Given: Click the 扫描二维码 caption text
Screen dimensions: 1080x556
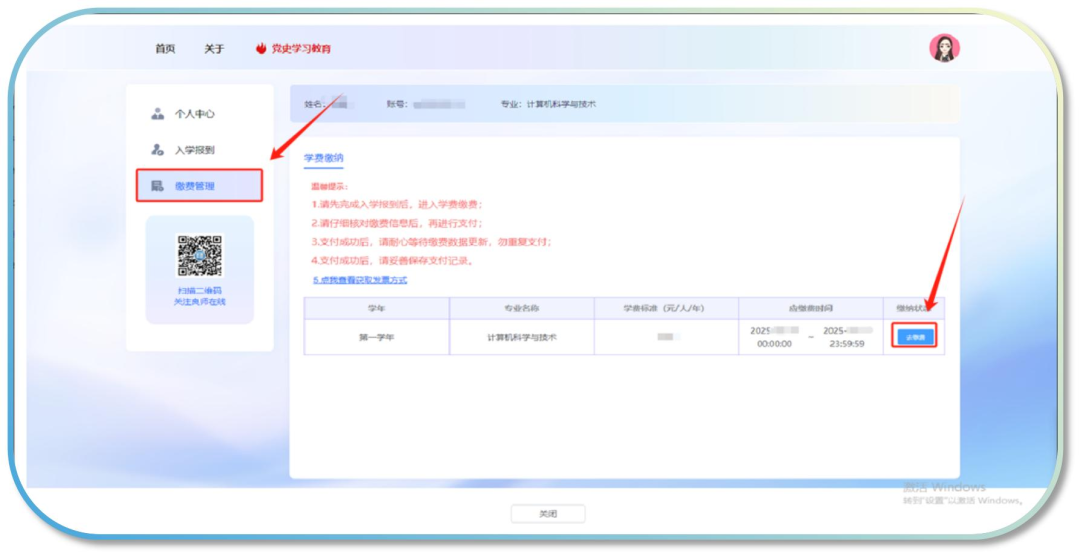Looking at the screenshot, I should pos(200,291).
